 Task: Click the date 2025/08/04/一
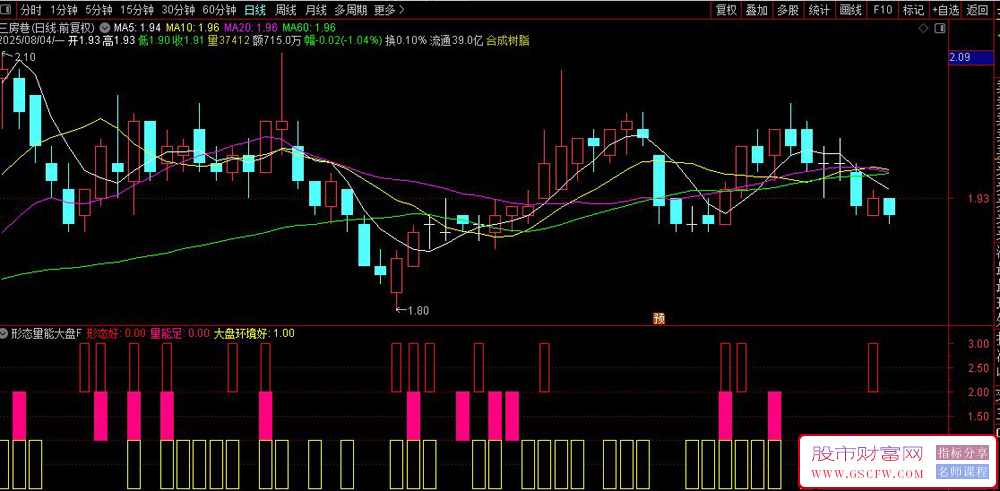[x=32, y=41]
